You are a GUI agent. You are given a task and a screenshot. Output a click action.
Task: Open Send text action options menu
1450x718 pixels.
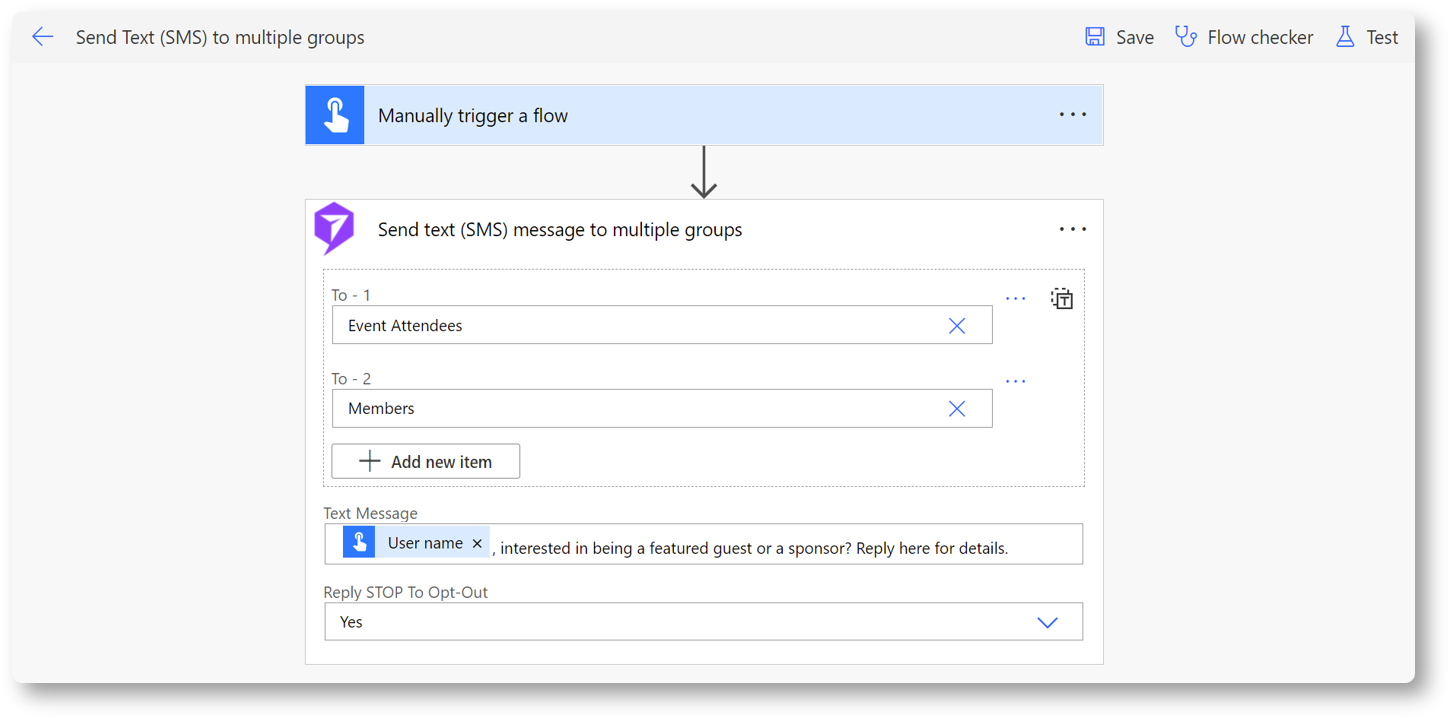point(1072,229)
